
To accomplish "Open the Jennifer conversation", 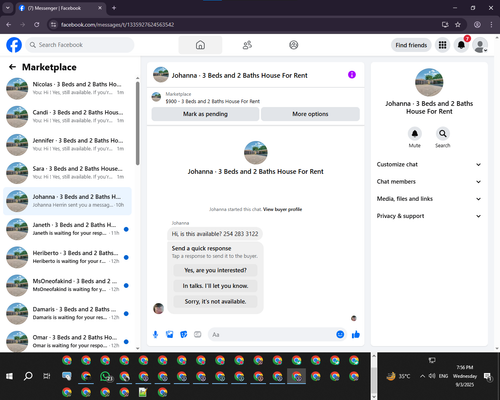I will click(x=67, y=145).
